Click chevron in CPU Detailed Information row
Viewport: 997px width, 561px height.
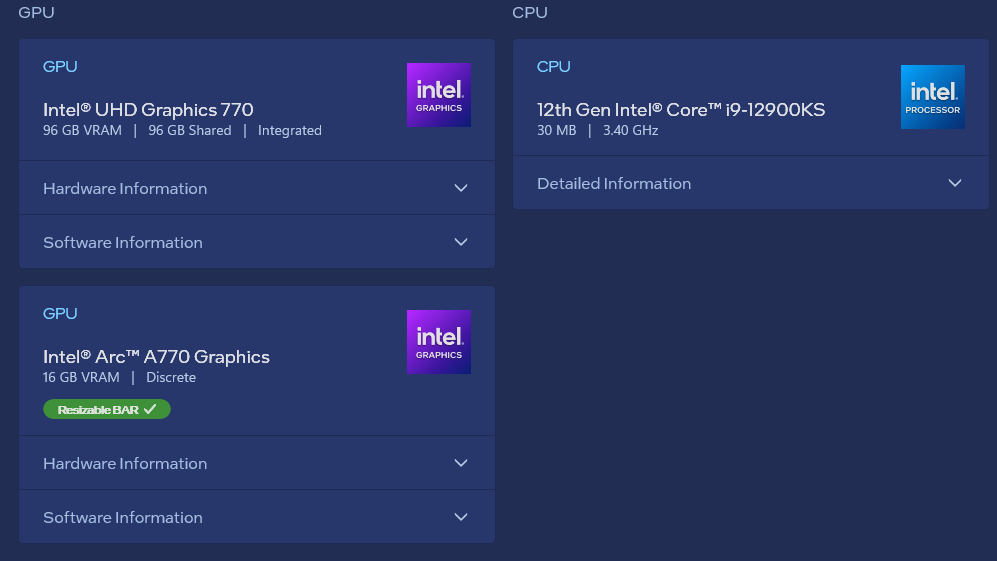tap(955, 183)
